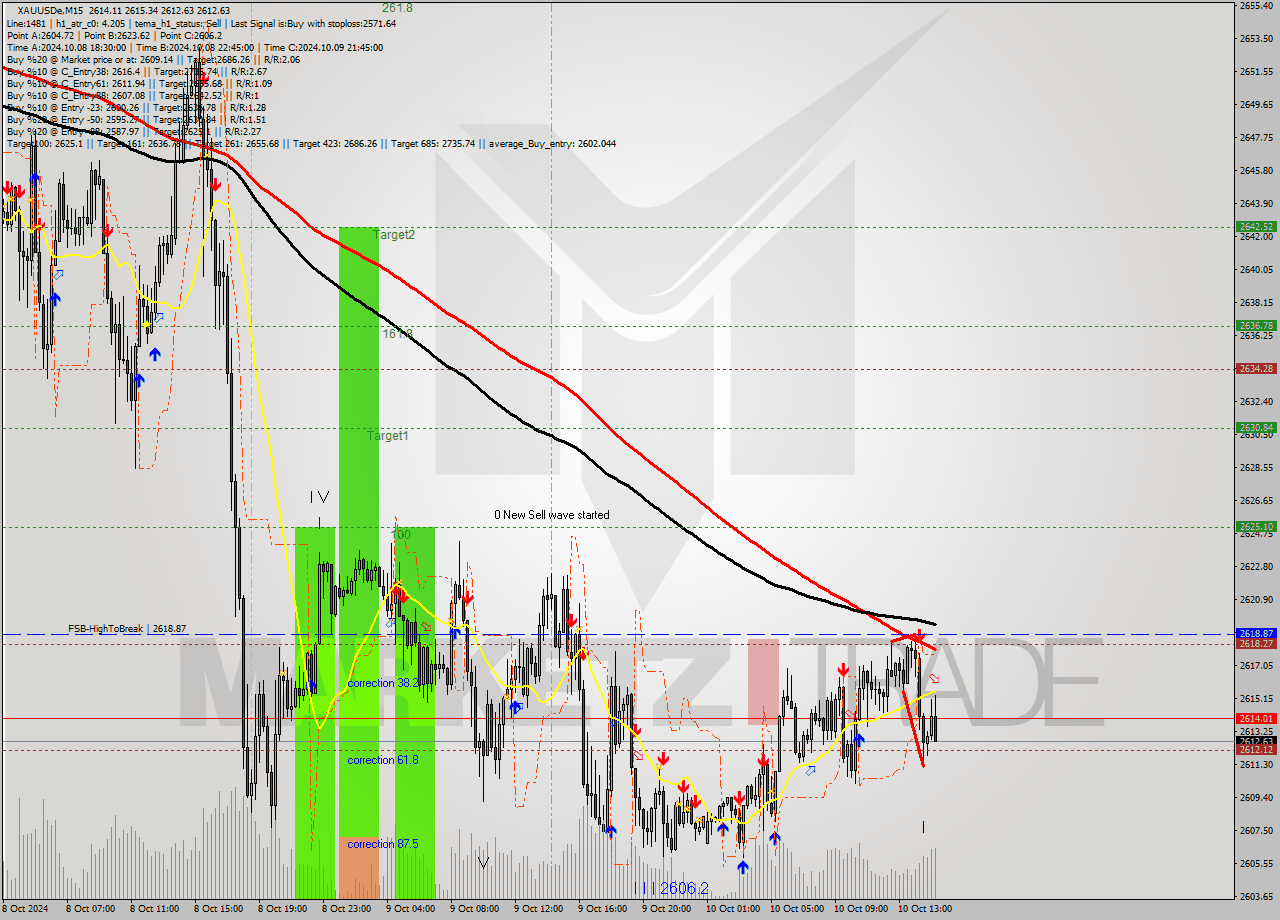Screen dimensions: 1280x920
Task: Click the '10 Oct 01:00' time axis label
Action: click(x=731, y=909)
